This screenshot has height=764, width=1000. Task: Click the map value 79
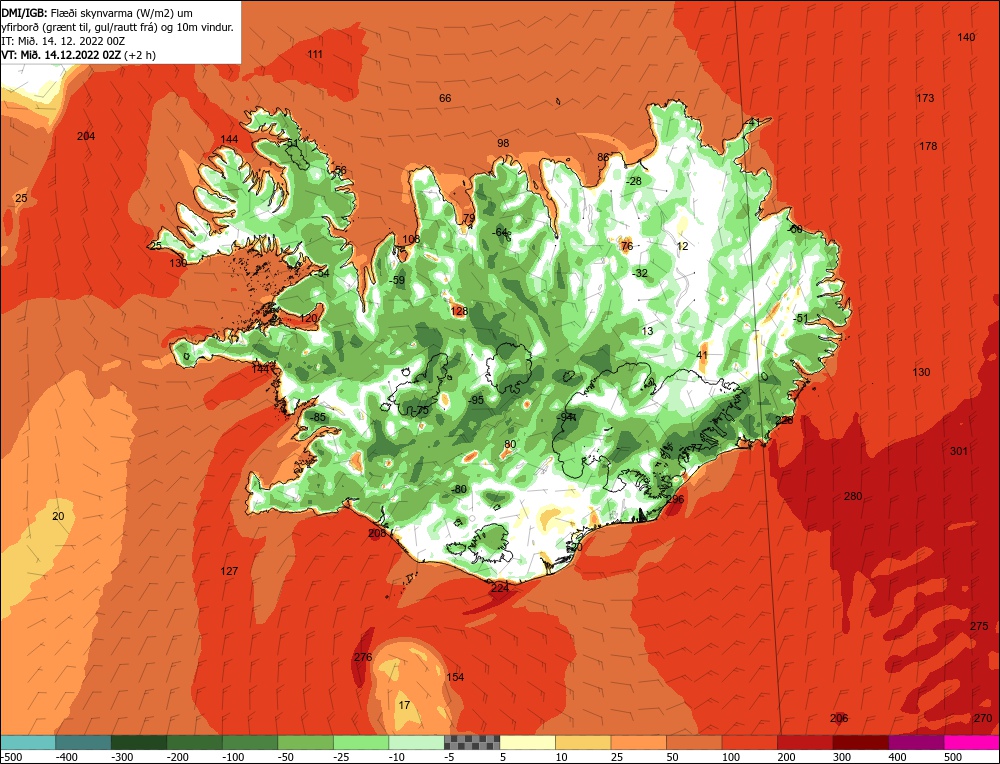click(x=469, y=219)
